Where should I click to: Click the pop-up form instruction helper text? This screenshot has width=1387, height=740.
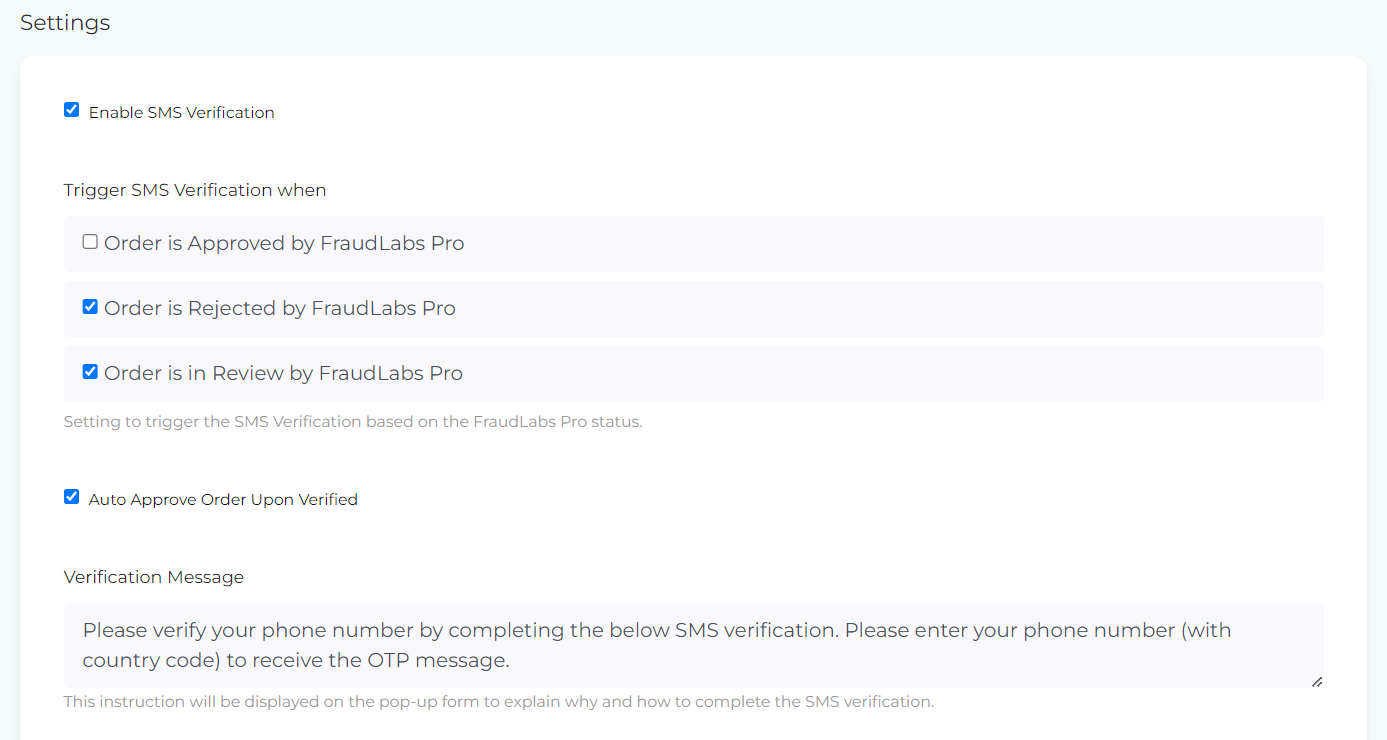[x=499, y=702]
